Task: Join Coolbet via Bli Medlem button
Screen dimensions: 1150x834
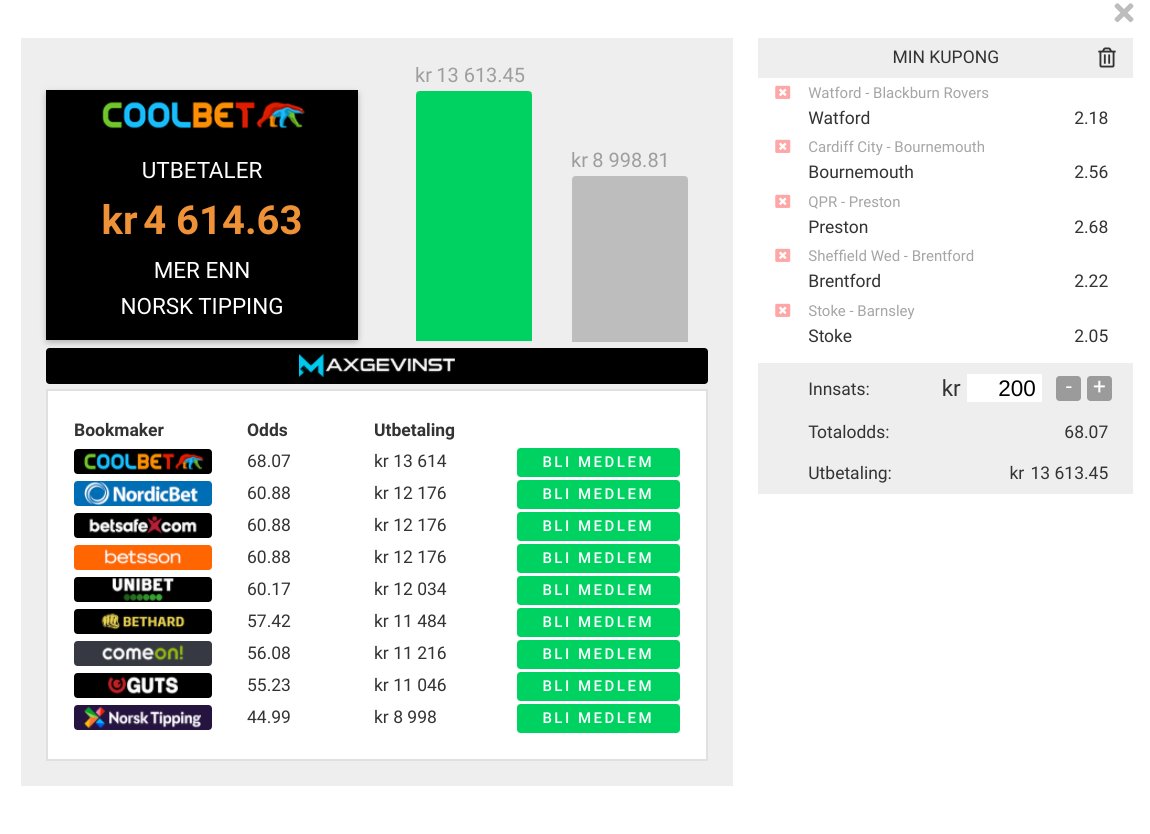Action: (x=598, y=462)
